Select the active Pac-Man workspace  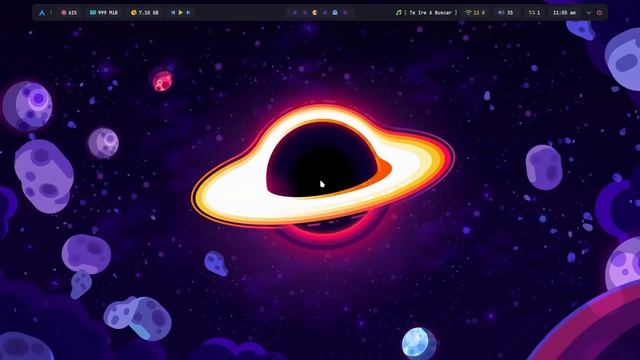[315, 13]
